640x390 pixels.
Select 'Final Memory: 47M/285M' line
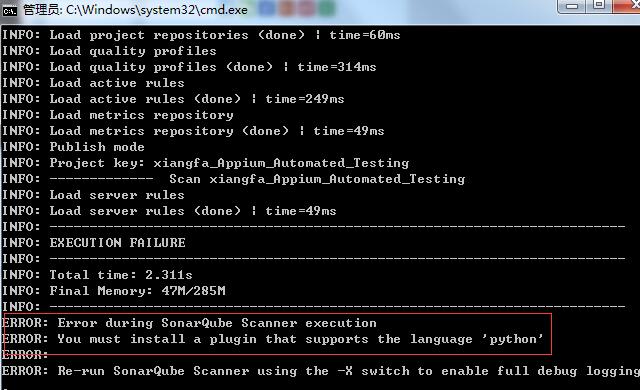113,291
